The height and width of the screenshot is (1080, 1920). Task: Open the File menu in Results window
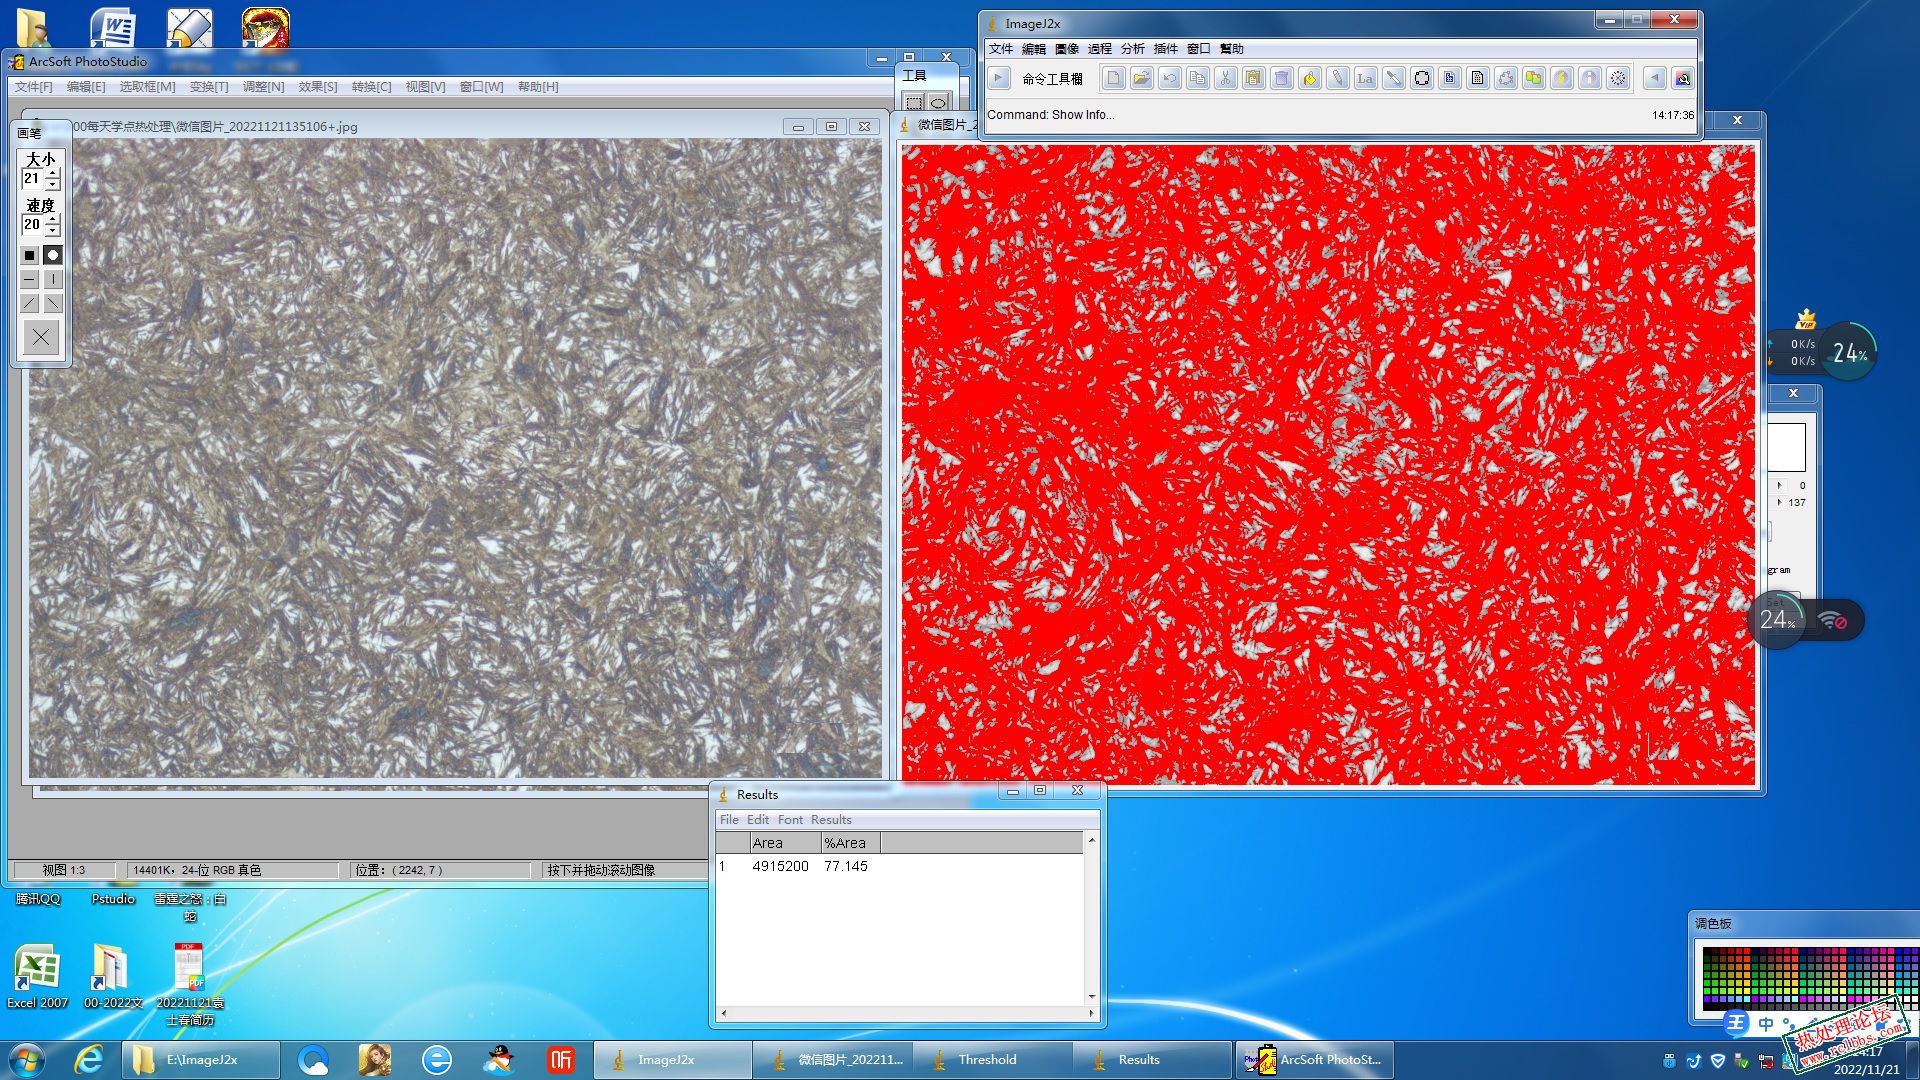tap(729, 820)
